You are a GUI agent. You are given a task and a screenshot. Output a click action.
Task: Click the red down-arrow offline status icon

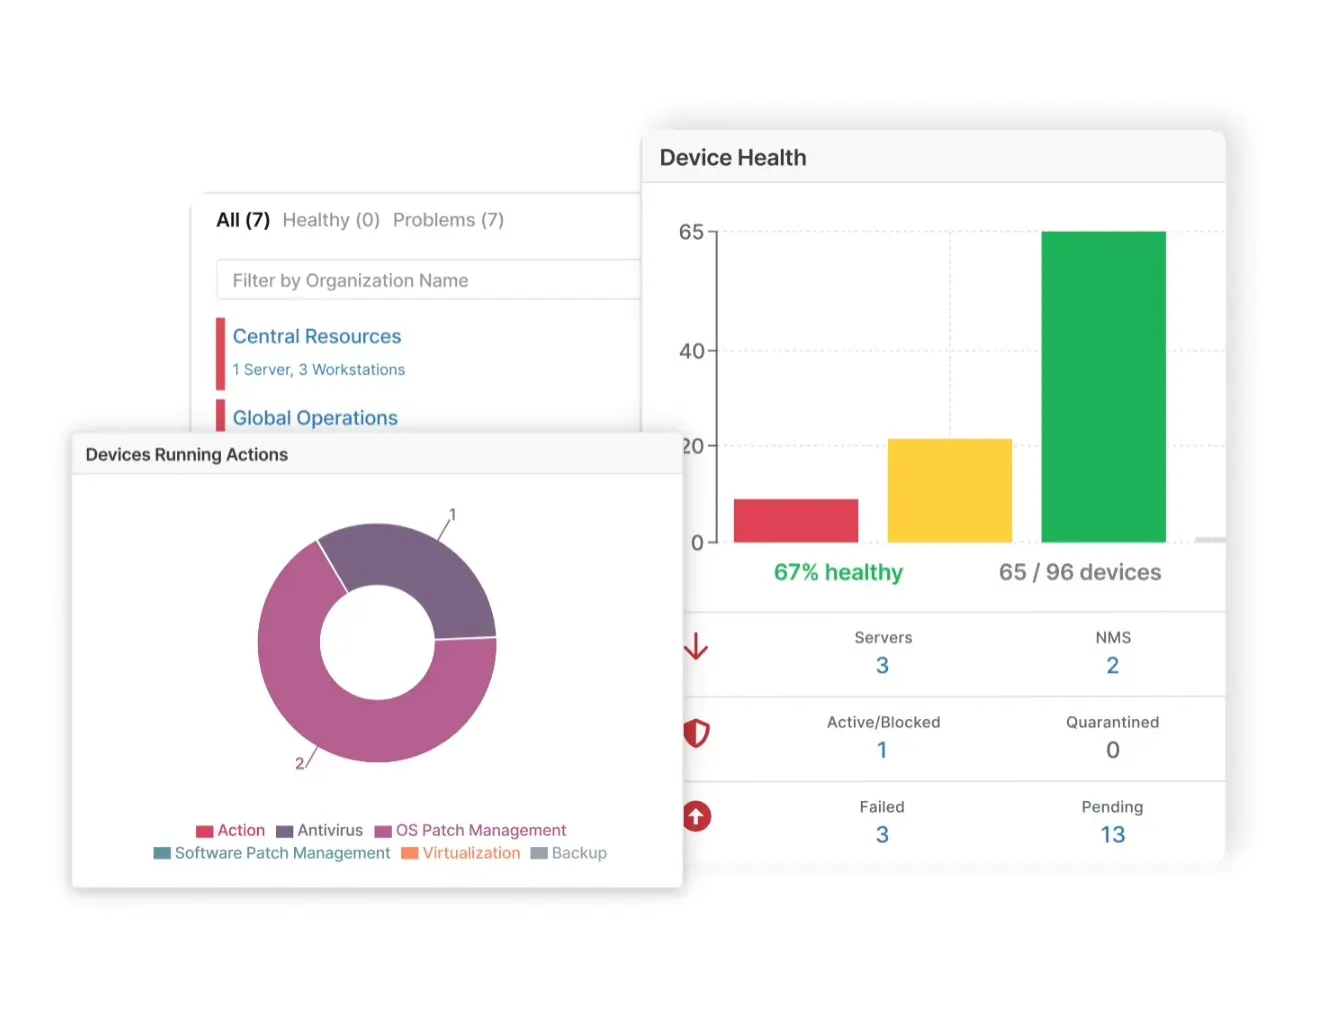(x=696, y=647)
